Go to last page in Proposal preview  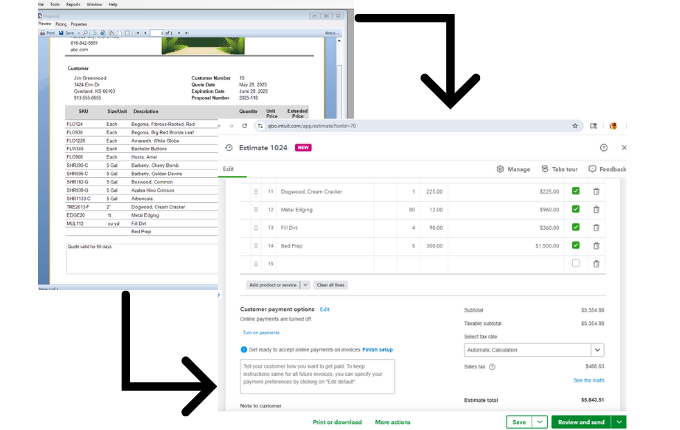pyautogui.click(x=187, y=33)
